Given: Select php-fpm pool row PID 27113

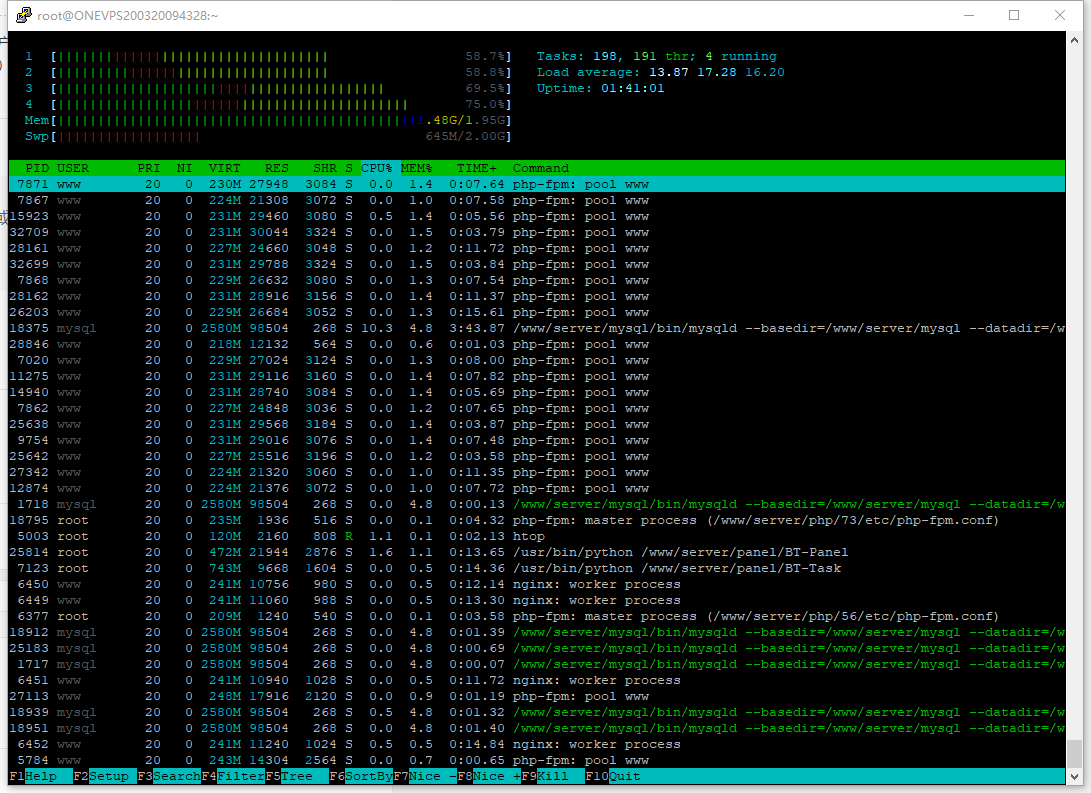Looking at the screenshot, I should point(536,696).
